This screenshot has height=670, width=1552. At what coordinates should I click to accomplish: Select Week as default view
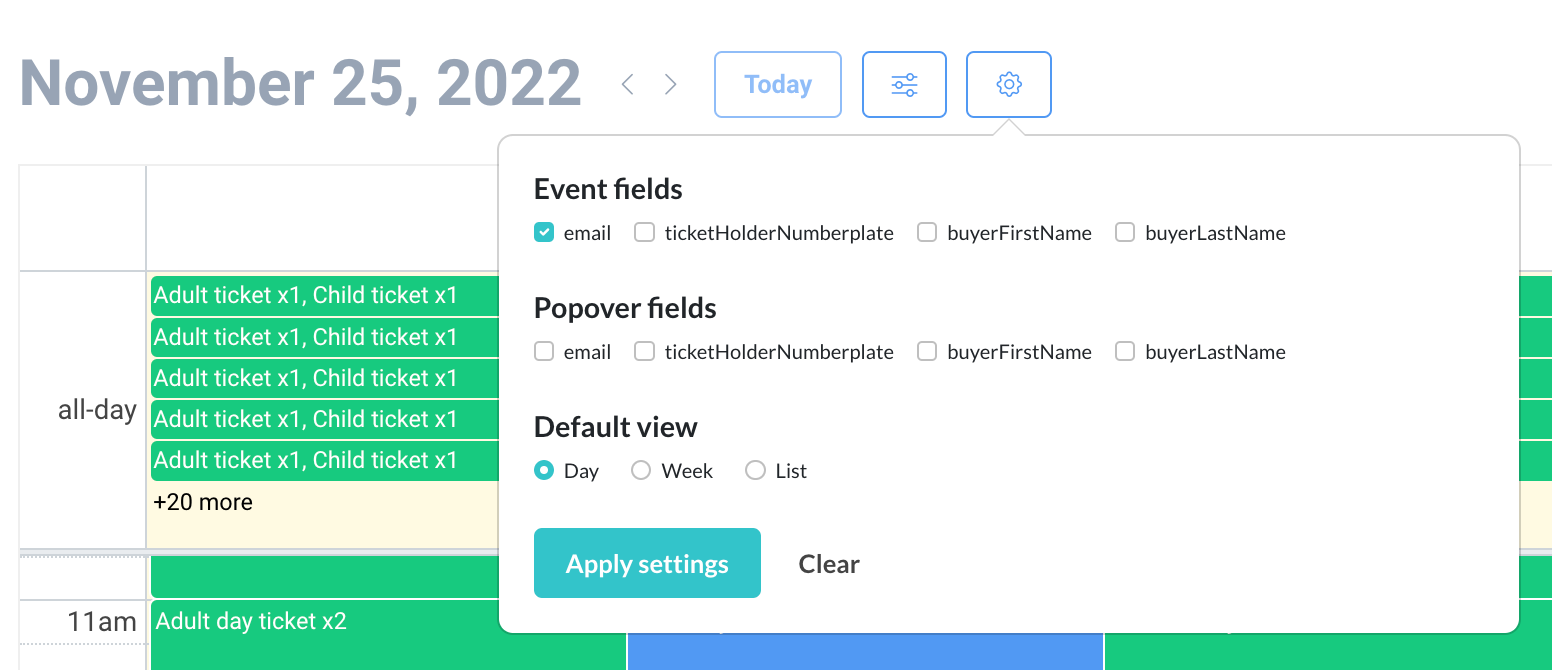coord(641,471)
